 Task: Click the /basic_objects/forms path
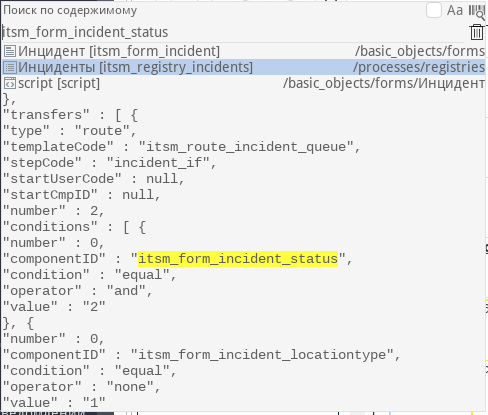(420, 51)
